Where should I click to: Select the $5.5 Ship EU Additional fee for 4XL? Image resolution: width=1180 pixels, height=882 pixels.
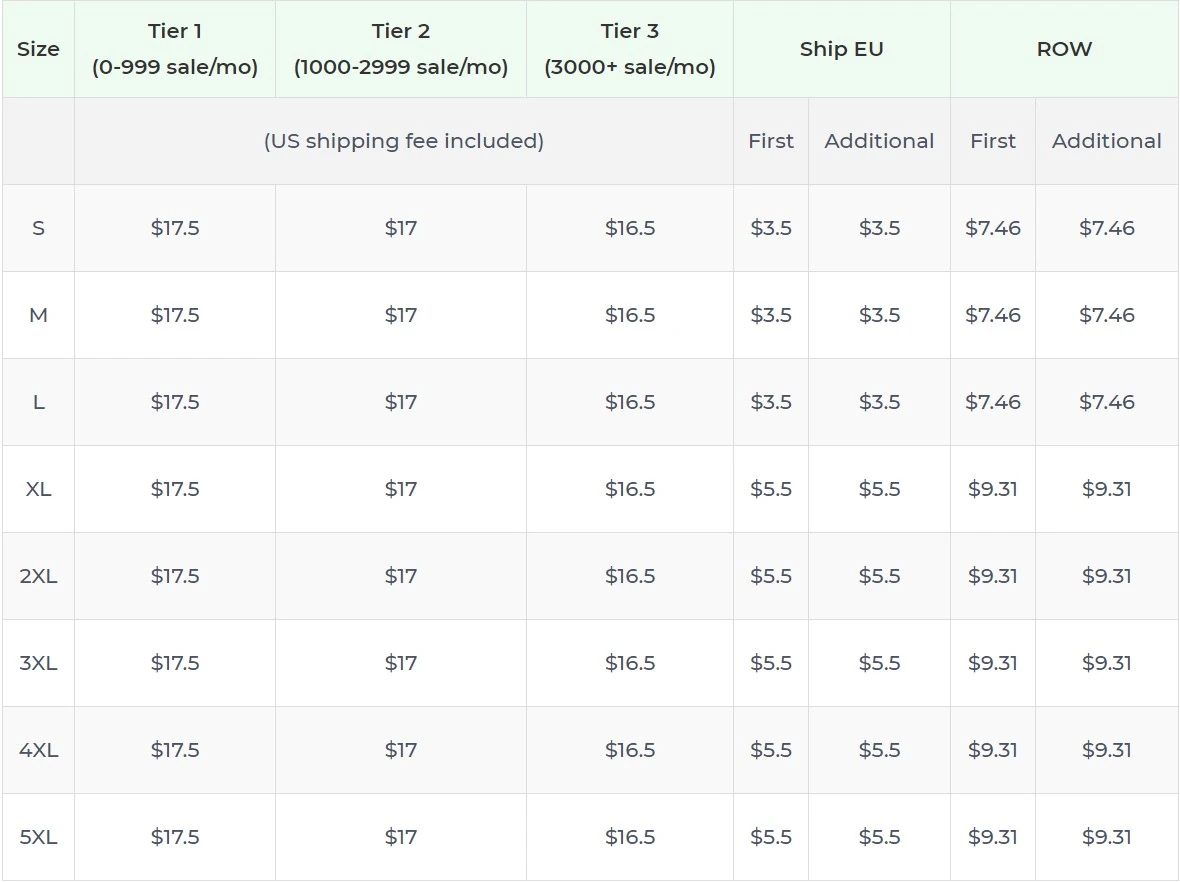point(878,750)
